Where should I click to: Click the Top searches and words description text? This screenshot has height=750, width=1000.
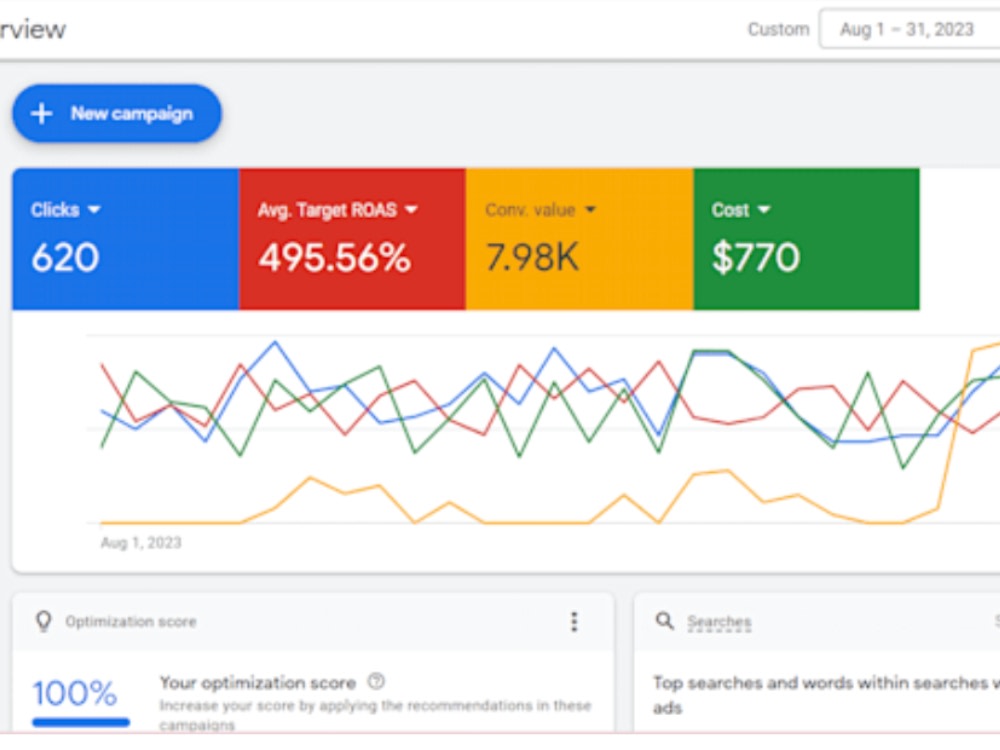[827, 695]
